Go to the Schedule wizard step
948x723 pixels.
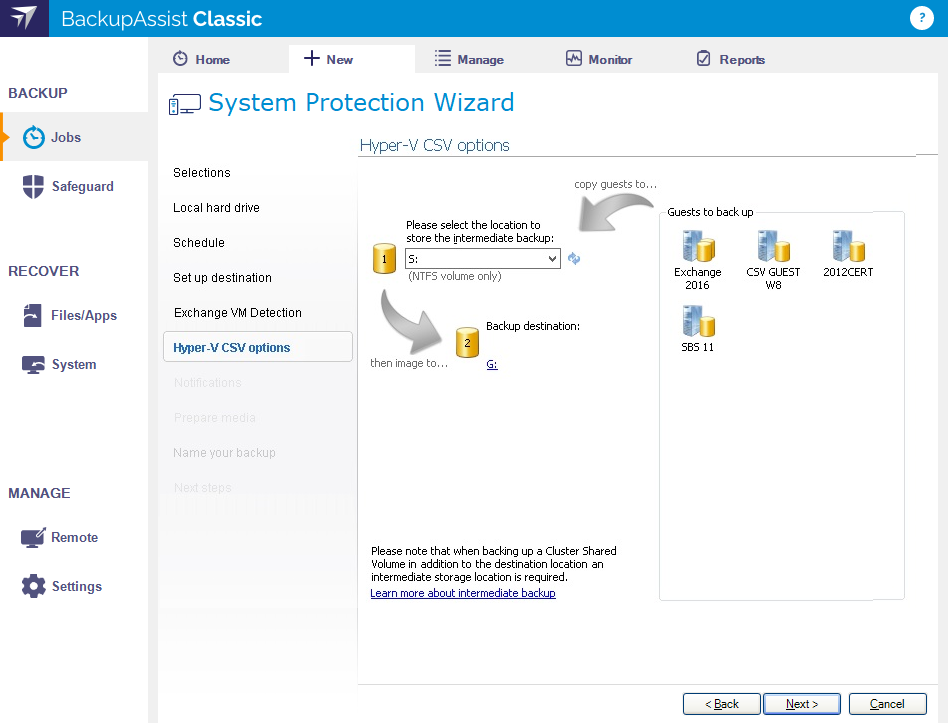coord(199,243)
